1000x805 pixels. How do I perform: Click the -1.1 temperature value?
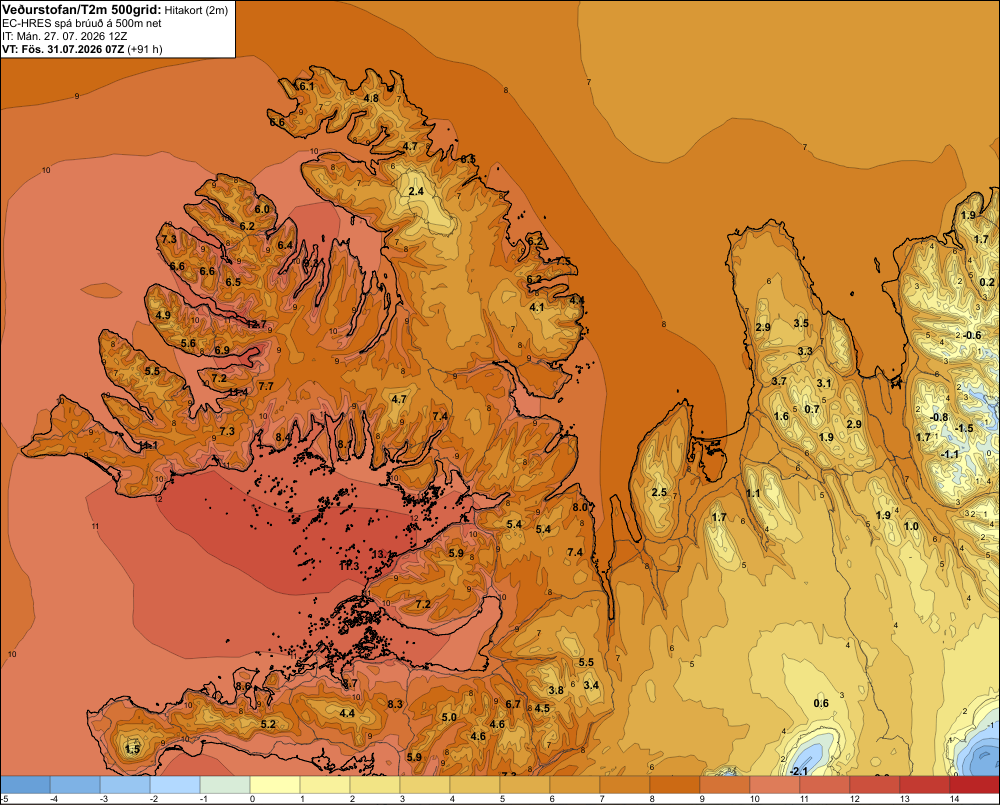[x=950, y=454]
